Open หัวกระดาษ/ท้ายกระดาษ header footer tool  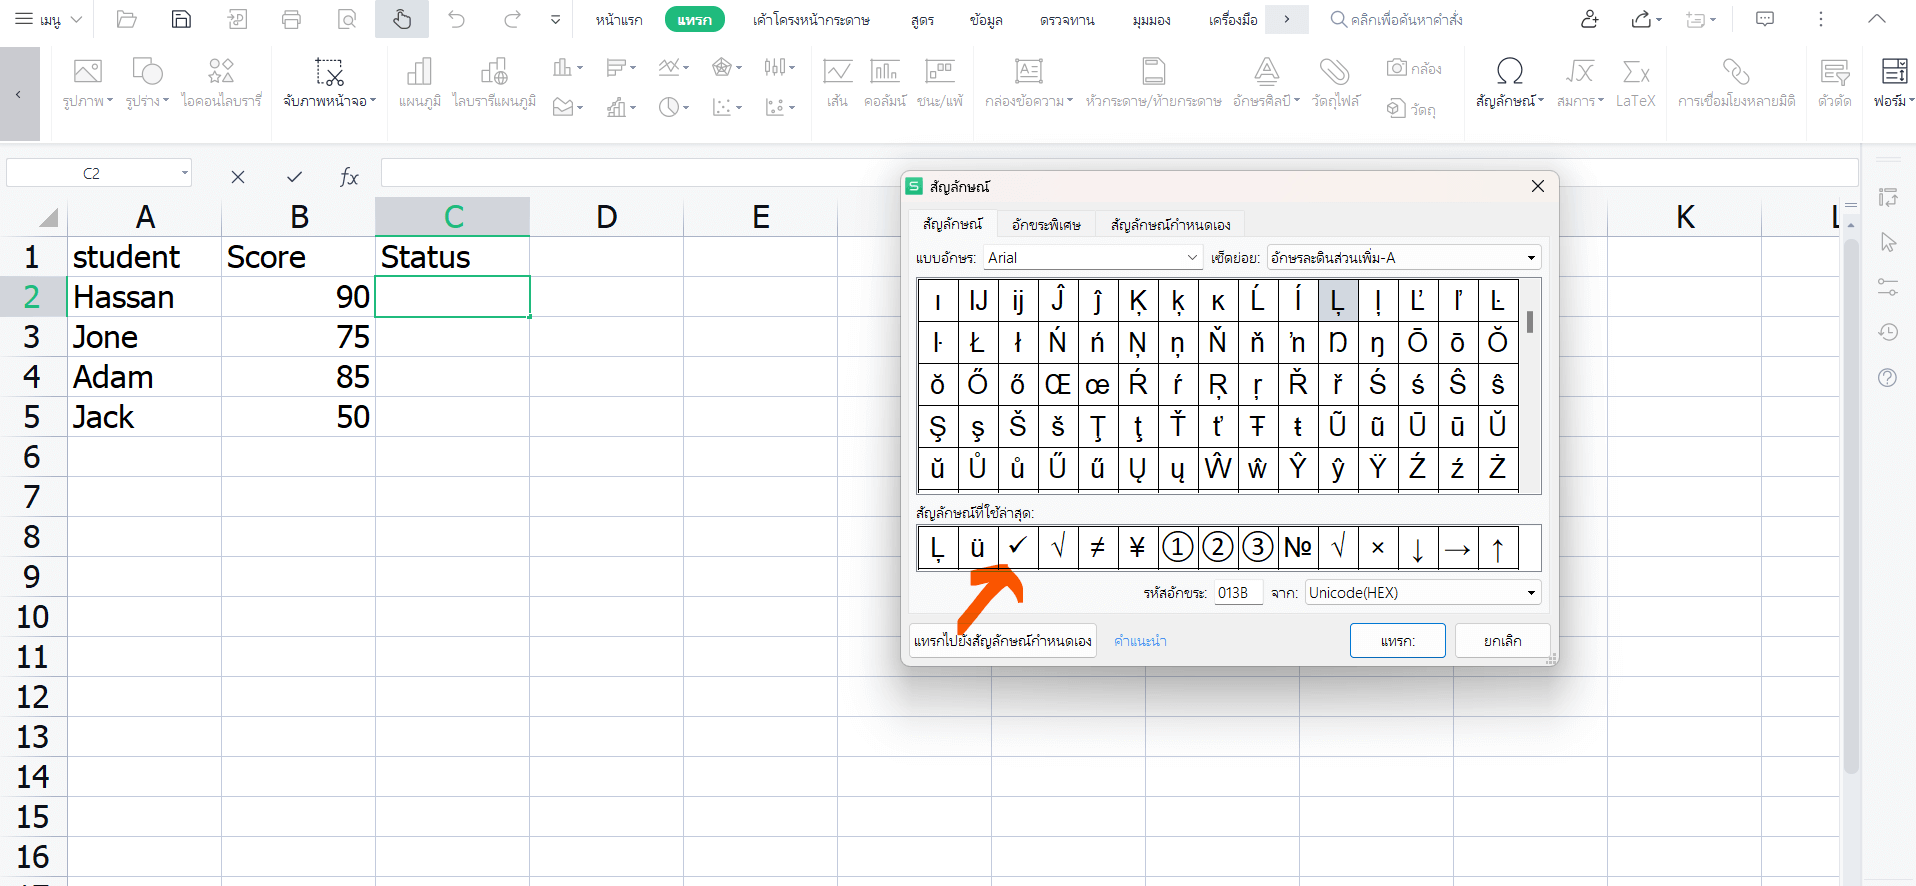1153,83
